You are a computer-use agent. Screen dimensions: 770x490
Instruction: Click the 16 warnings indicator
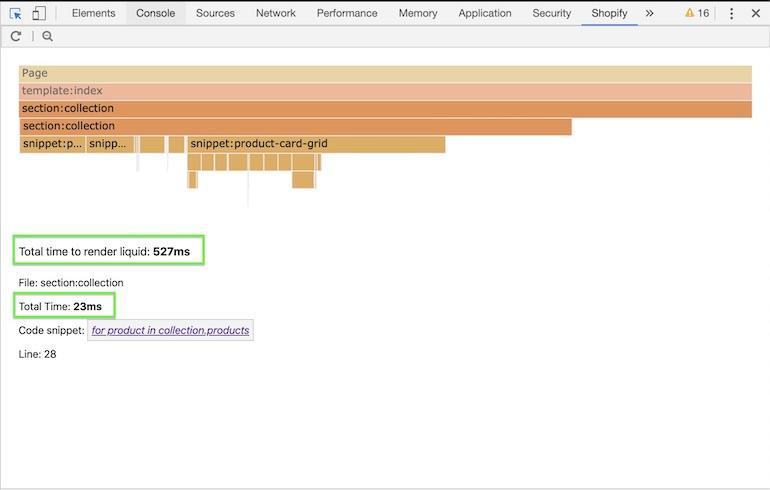point(697,13)
